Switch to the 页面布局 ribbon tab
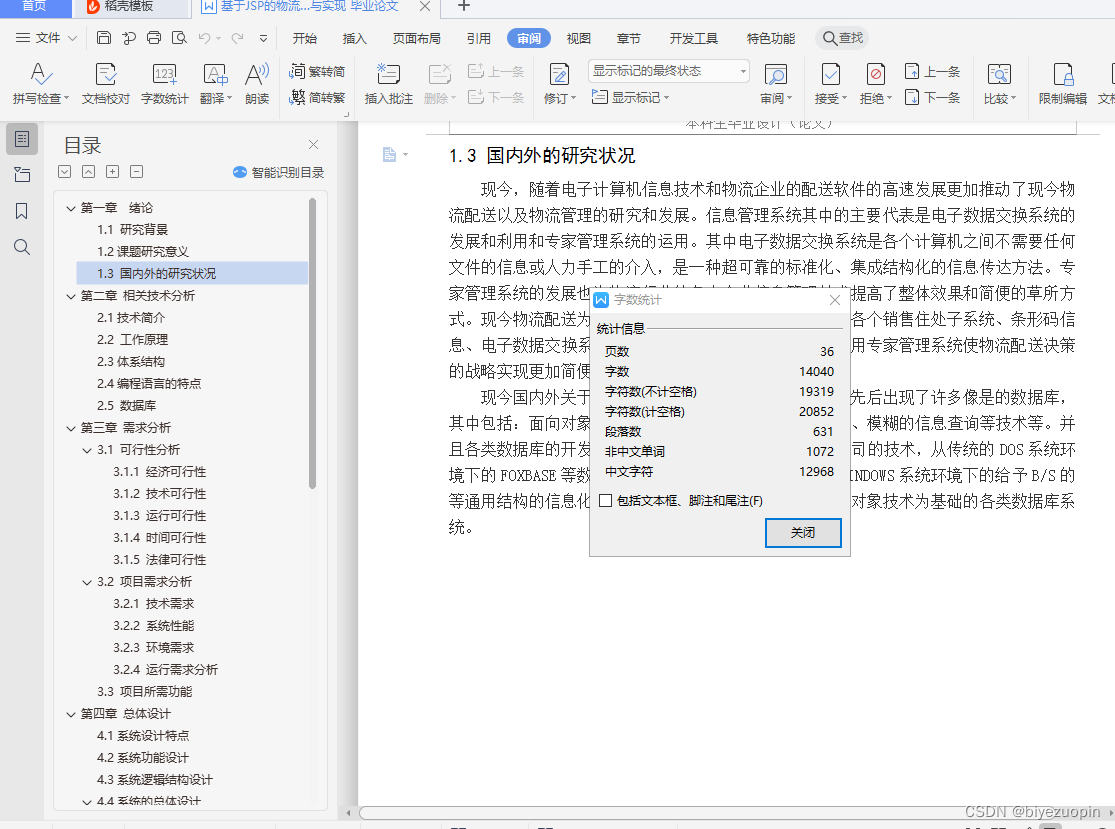Image resolution: width=1115 pixels, height=829 pixels. pyautogui.click(x=417, y=38)
